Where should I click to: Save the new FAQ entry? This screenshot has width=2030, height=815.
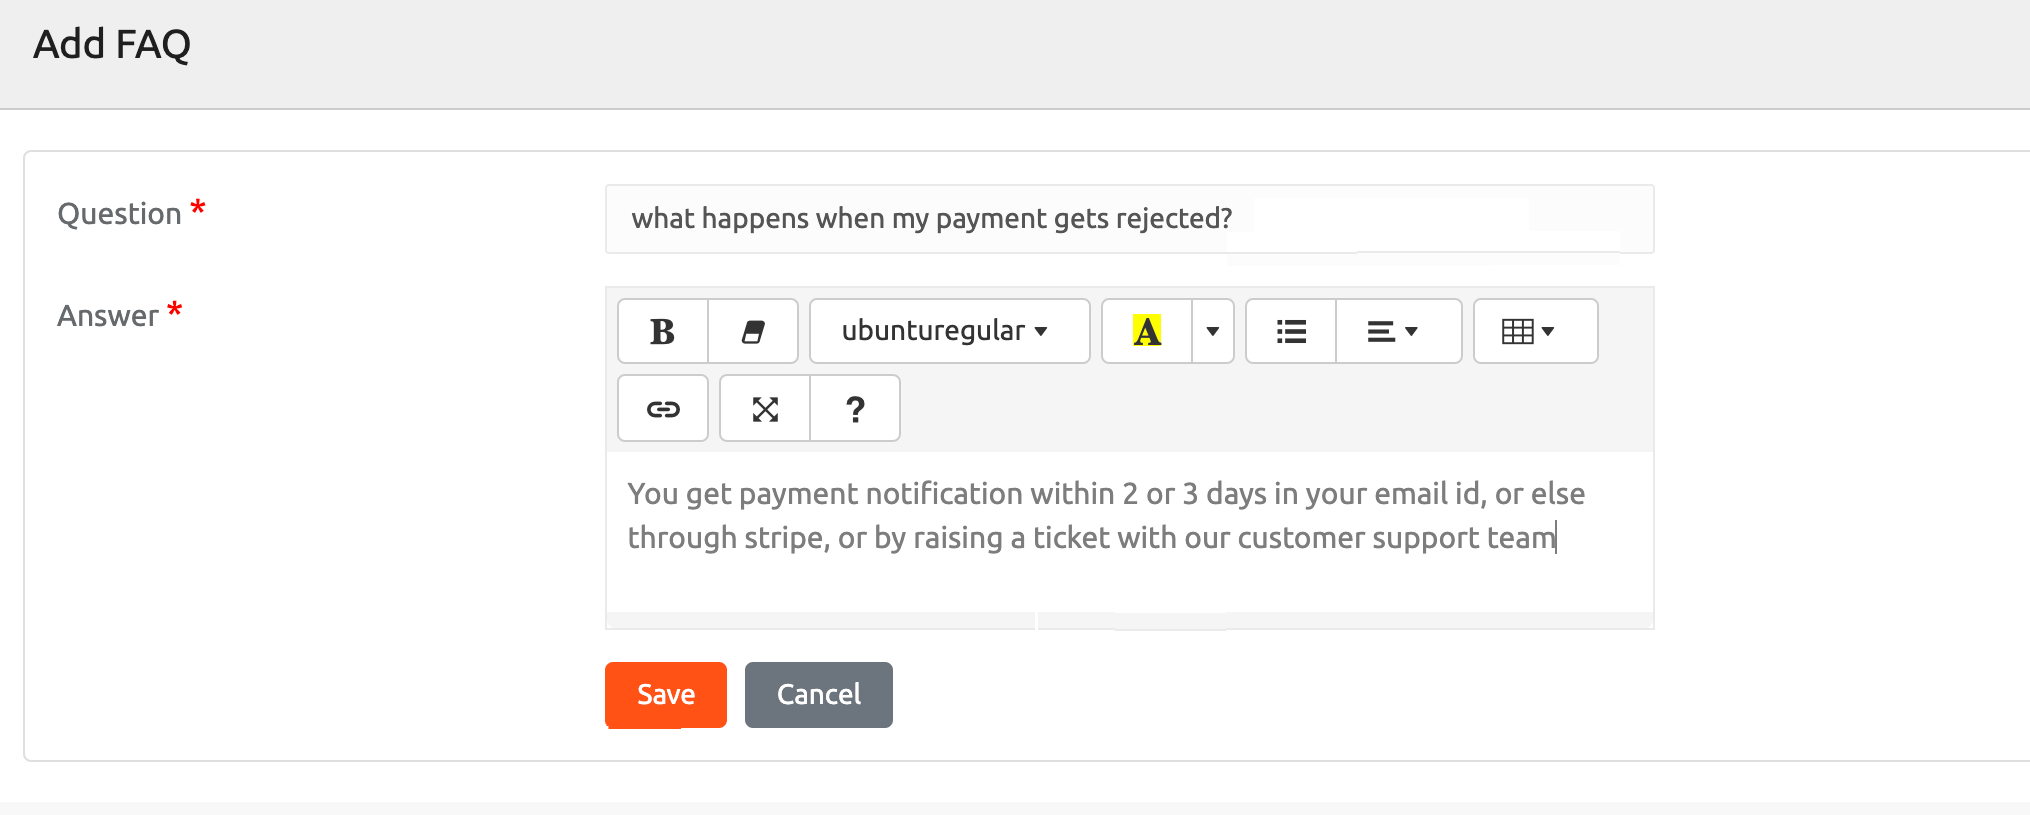tap(665, 694)
